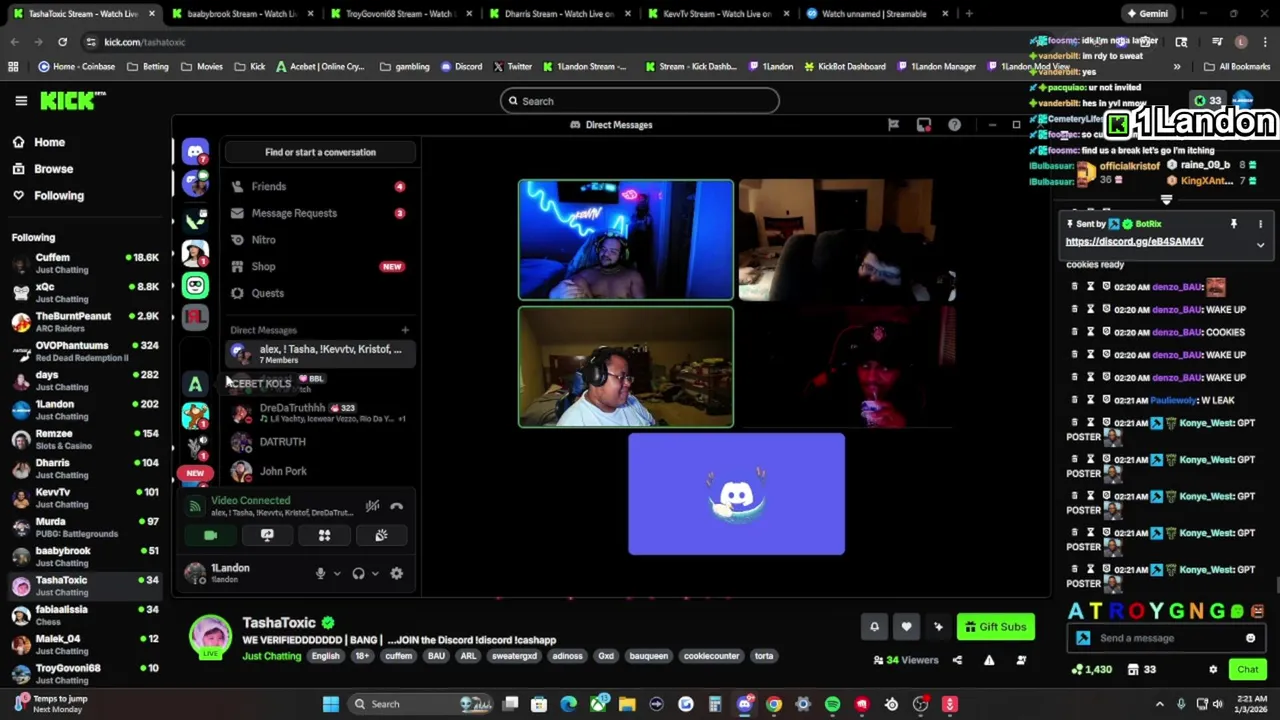Toggle the Discord camera button
1280x720 pixels.
pyautogui.click(x=211, y=535)
